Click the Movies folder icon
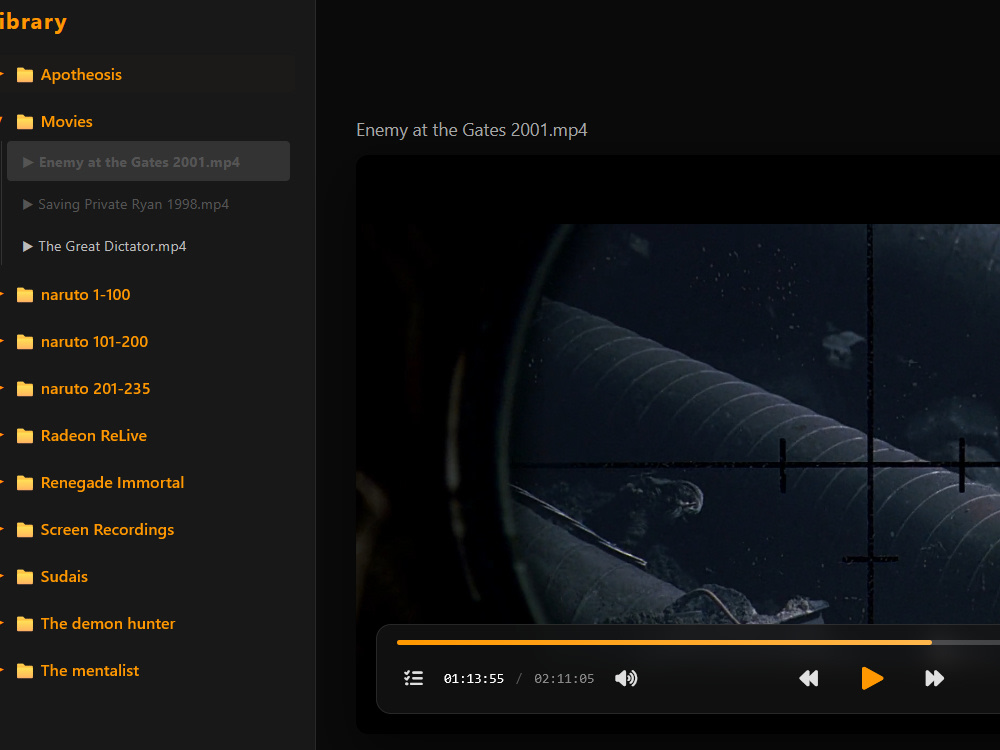 point(25,122)
